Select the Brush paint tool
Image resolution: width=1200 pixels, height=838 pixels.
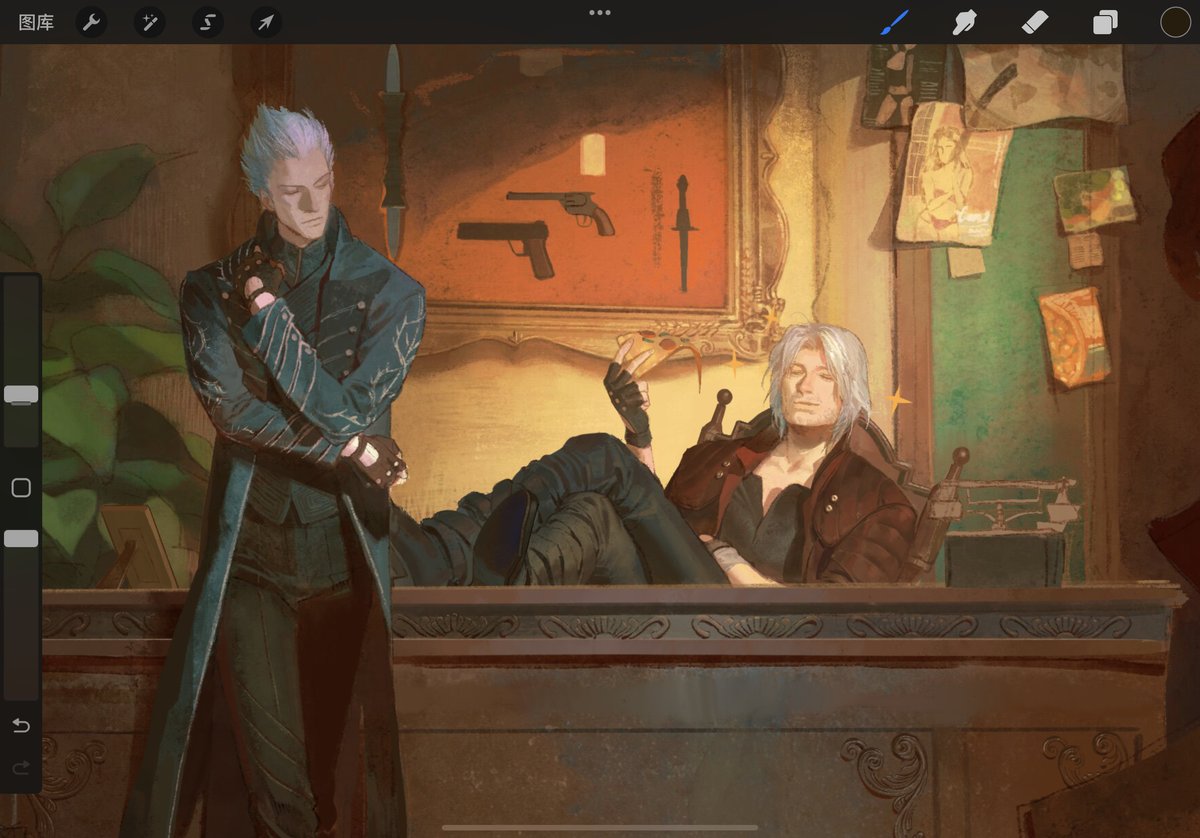(x=894, y=22)
